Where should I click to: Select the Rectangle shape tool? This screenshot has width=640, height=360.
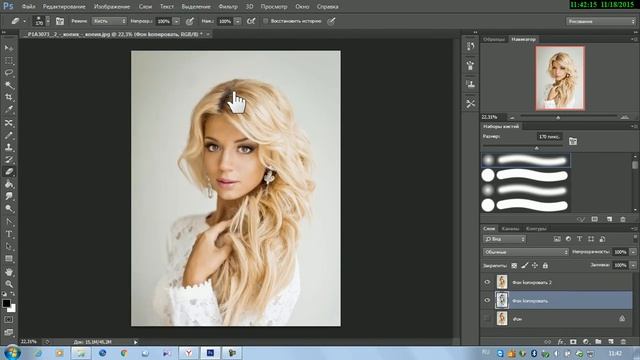[x=9, y=258]
